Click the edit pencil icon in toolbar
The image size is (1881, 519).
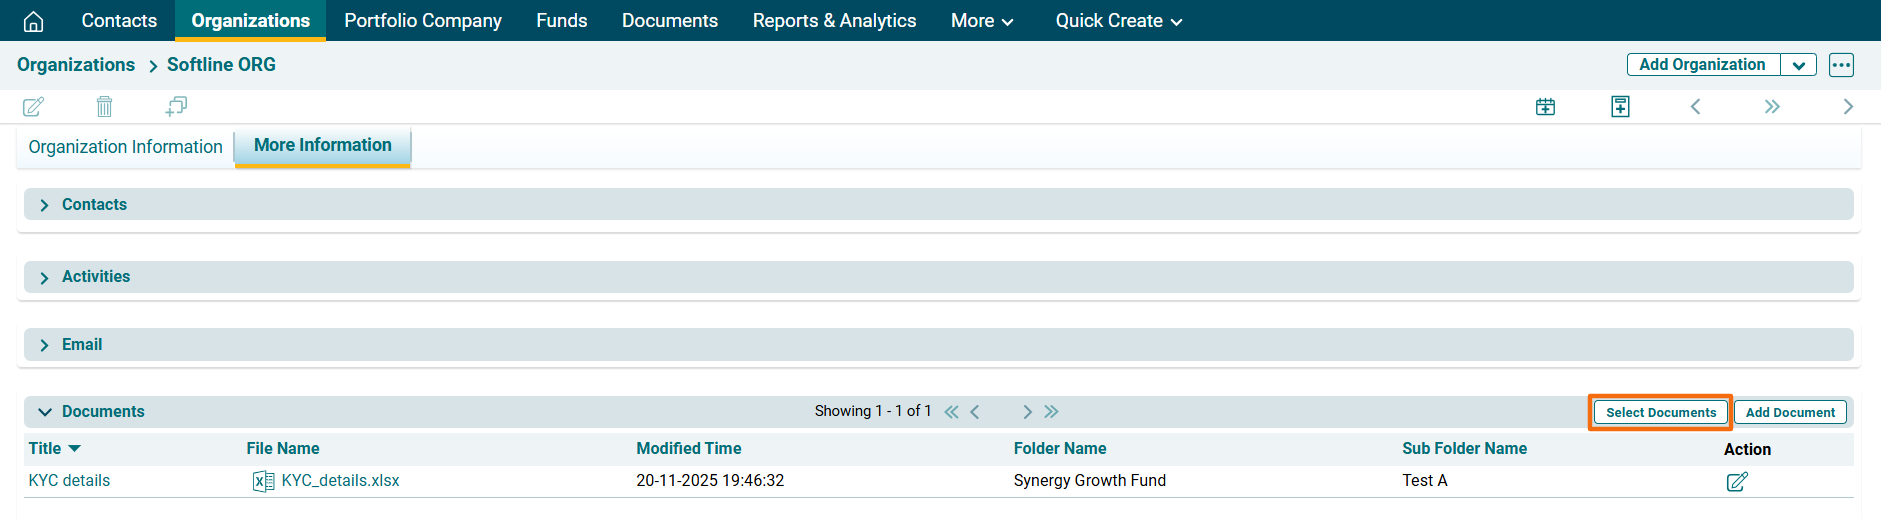[33, 106]
